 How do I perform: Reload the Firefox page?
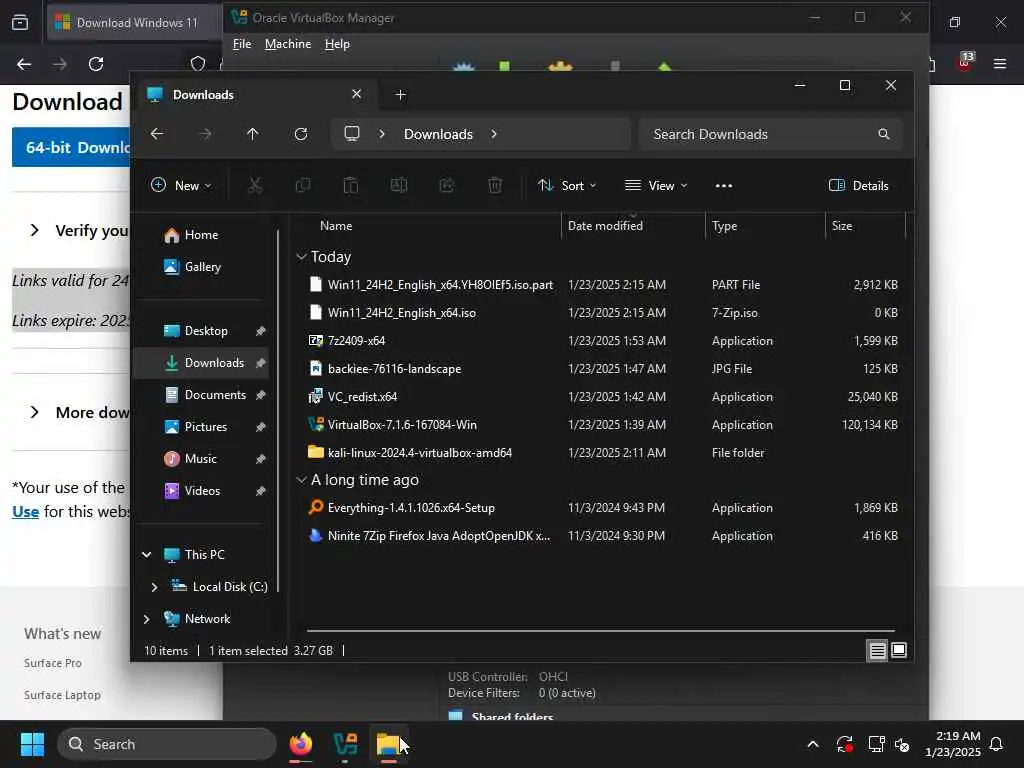[96, 64]
